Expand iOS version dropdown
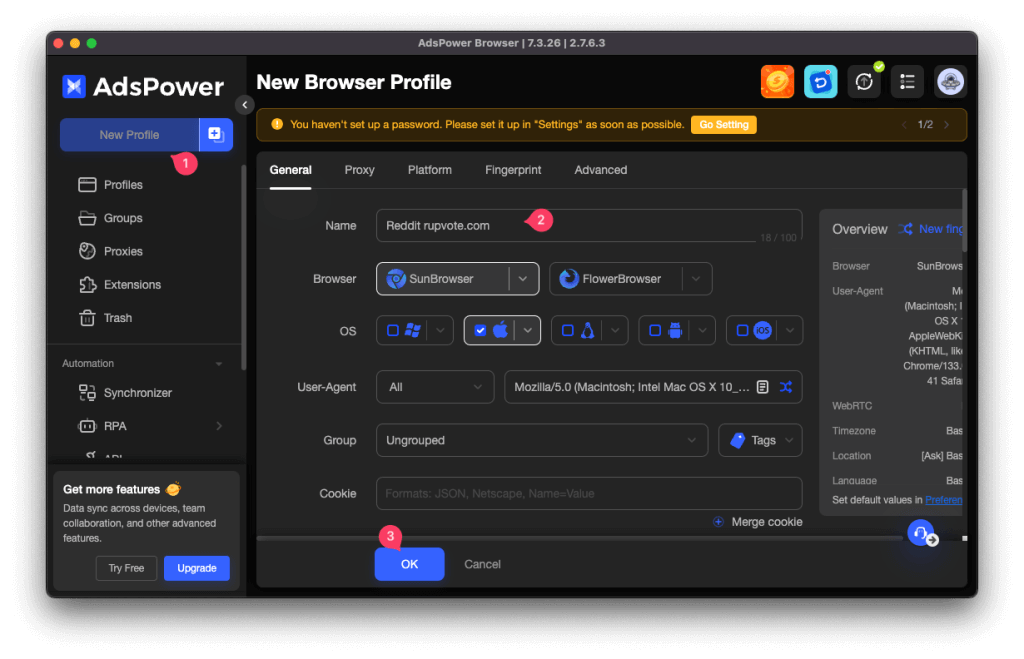 click(x=790, y=330)
